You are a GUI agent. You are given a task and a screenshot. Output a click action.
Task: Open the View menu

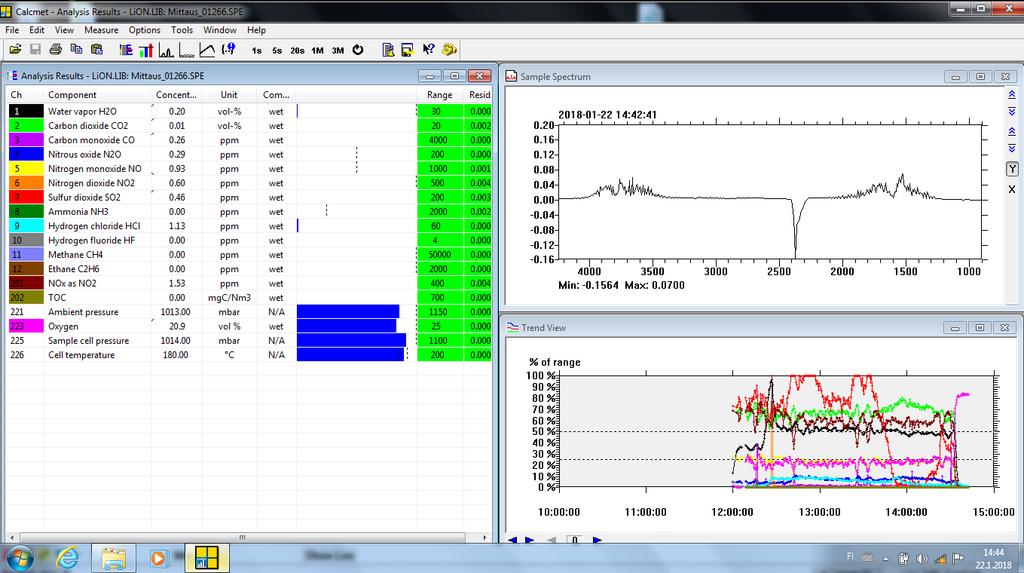tap(64, 30)
